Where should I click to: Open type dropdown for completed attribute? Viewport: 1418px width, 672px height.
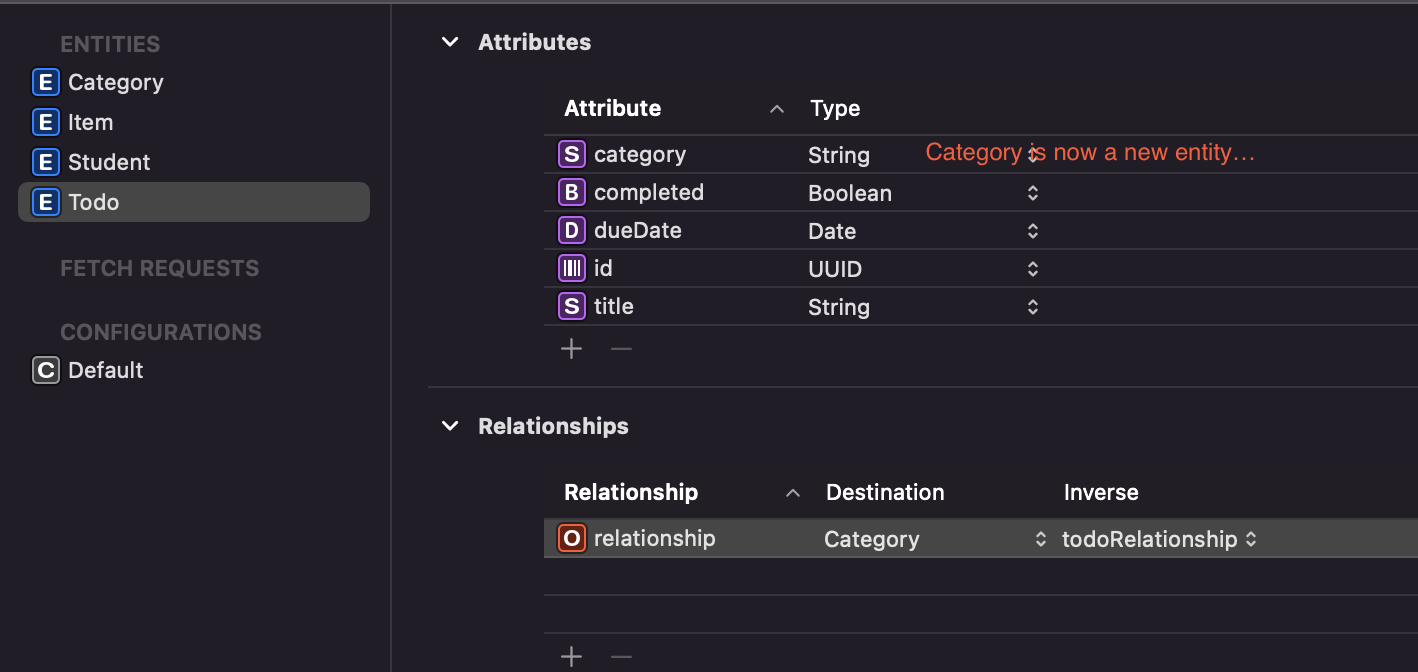tap(1033, 193)
